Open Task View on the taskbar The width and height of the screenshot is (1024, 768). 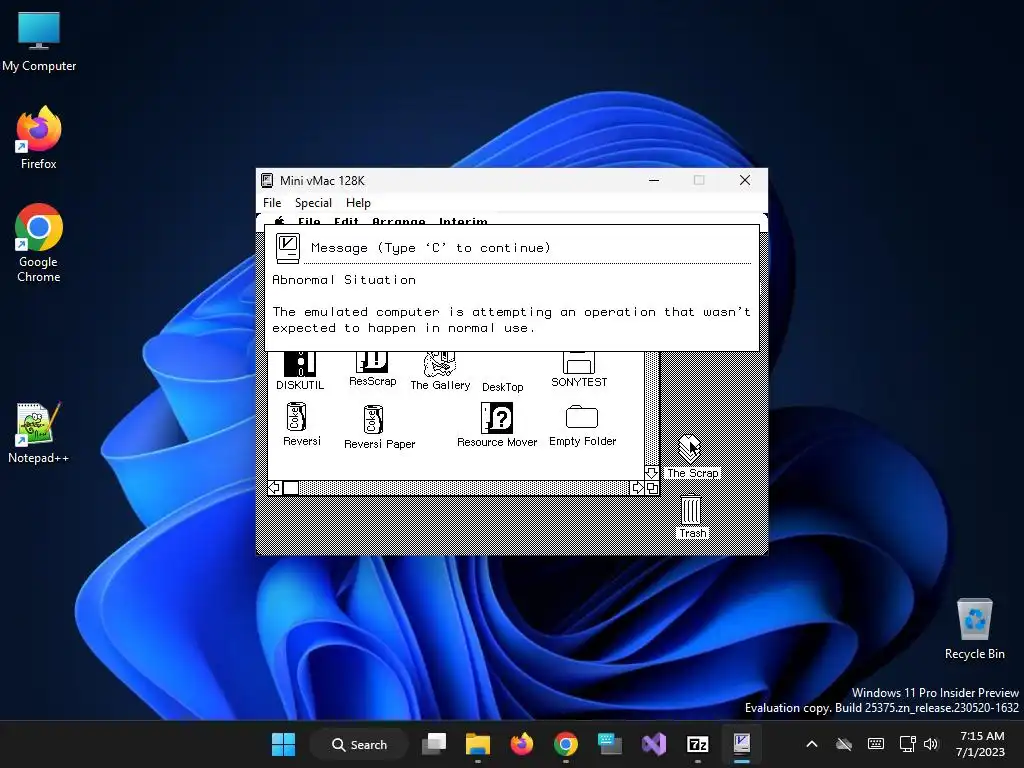(x=434, y=744)
